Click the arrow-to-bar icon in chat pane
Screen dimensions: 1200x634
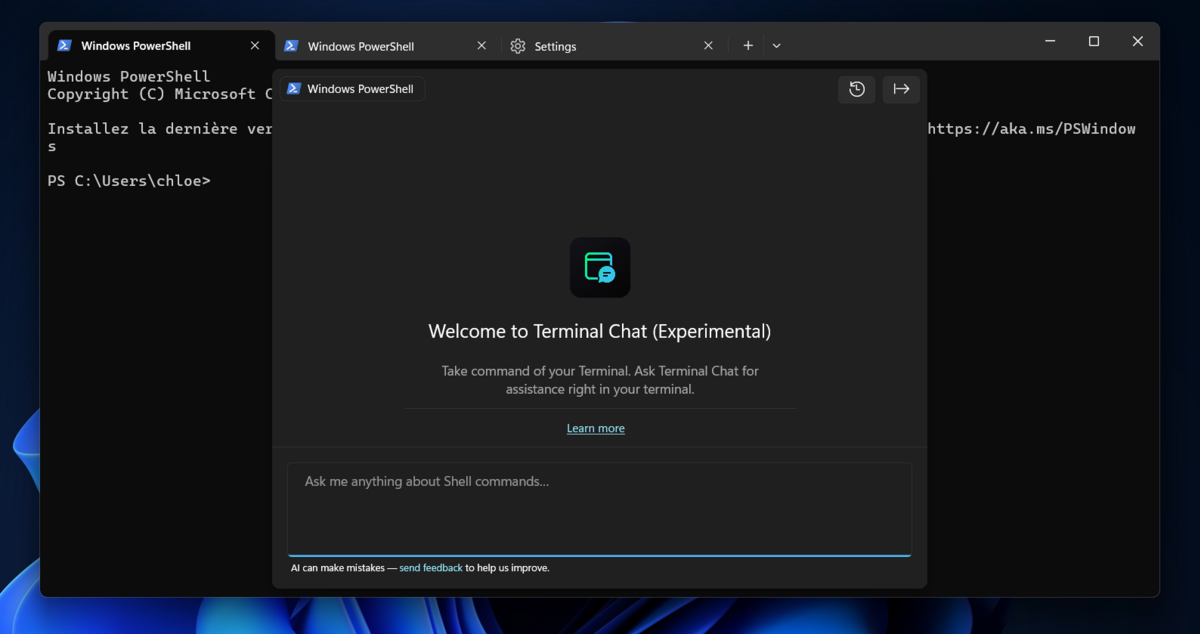[901, 89]
